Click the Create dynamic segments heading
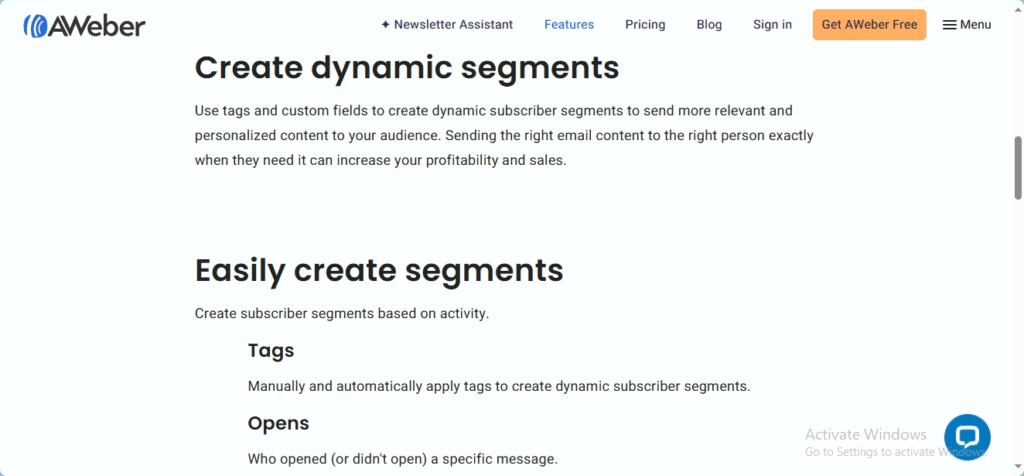This screenshot has width=1024, height=476. [407, 67]
